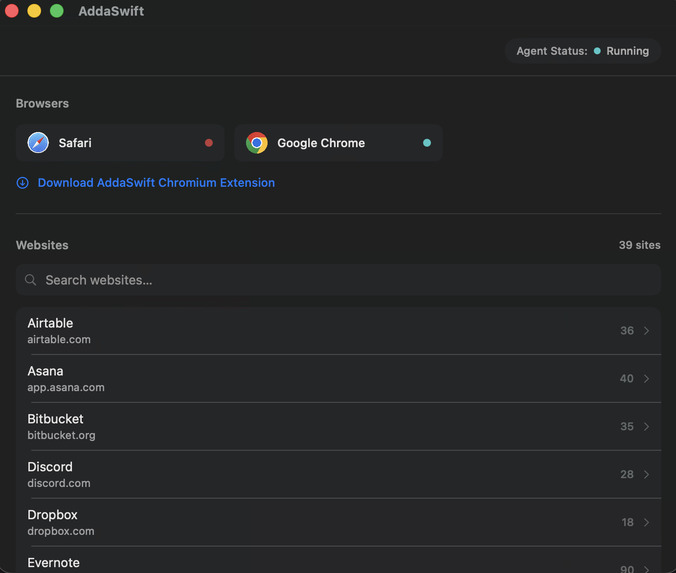676x573 pixels.
Task: Expand the Discord row chevron
Action: [x=646, y=474]
